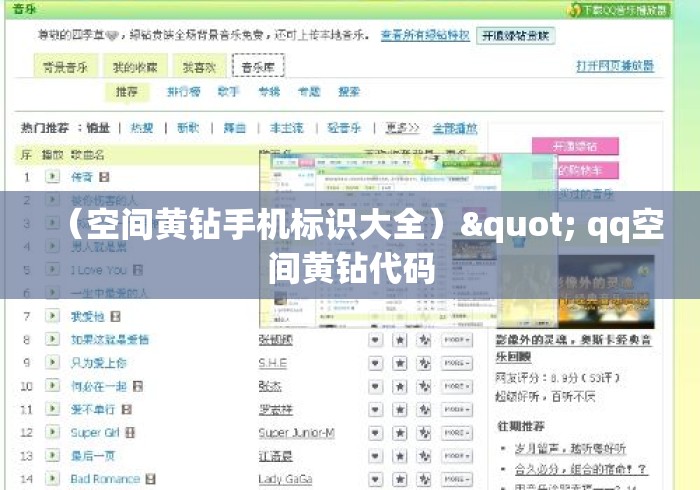Screen dimensions: 700x490
Task: Switch to 我的收藏 tab
Action: pyautogui.click(x=135, y=66)
